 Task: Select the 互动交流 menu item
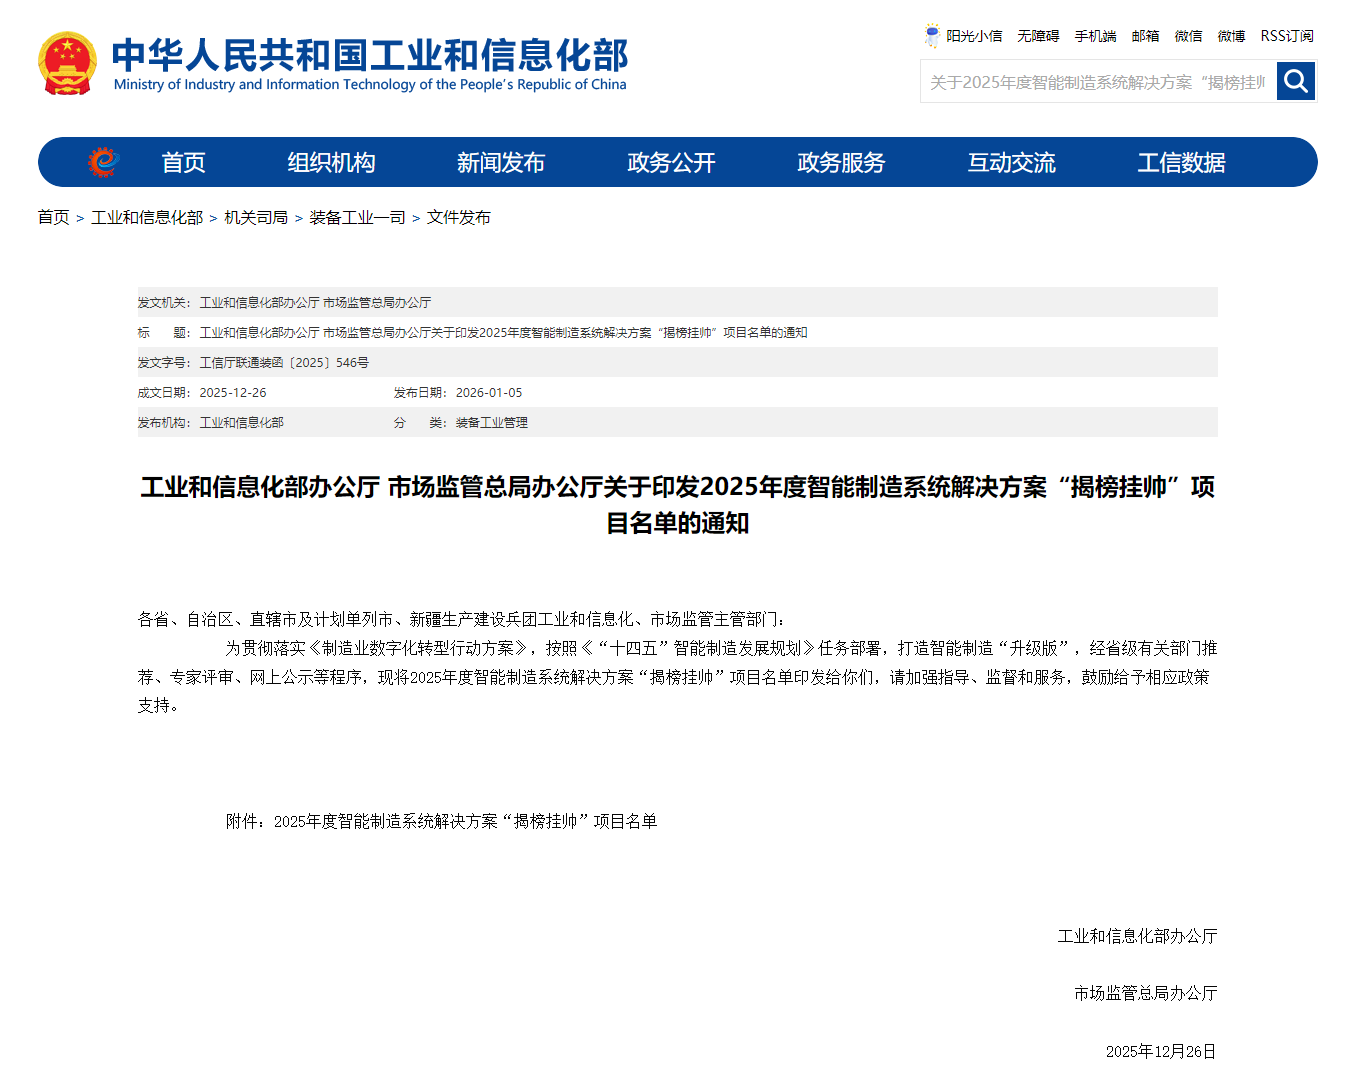(x=1011, y=163)
